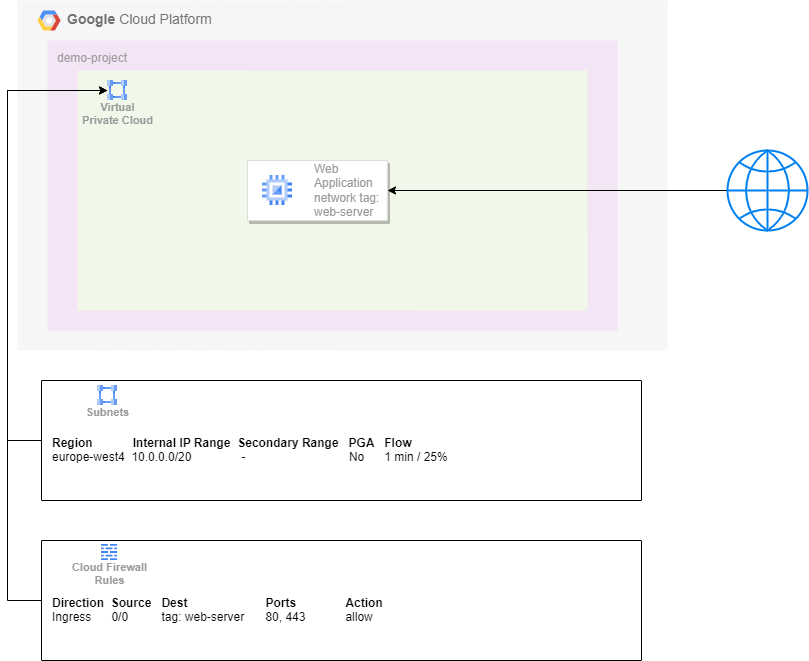Viewport: 809px width, 661px height.
Task: Click the 'Action' column header
Action: pos(364,603)
